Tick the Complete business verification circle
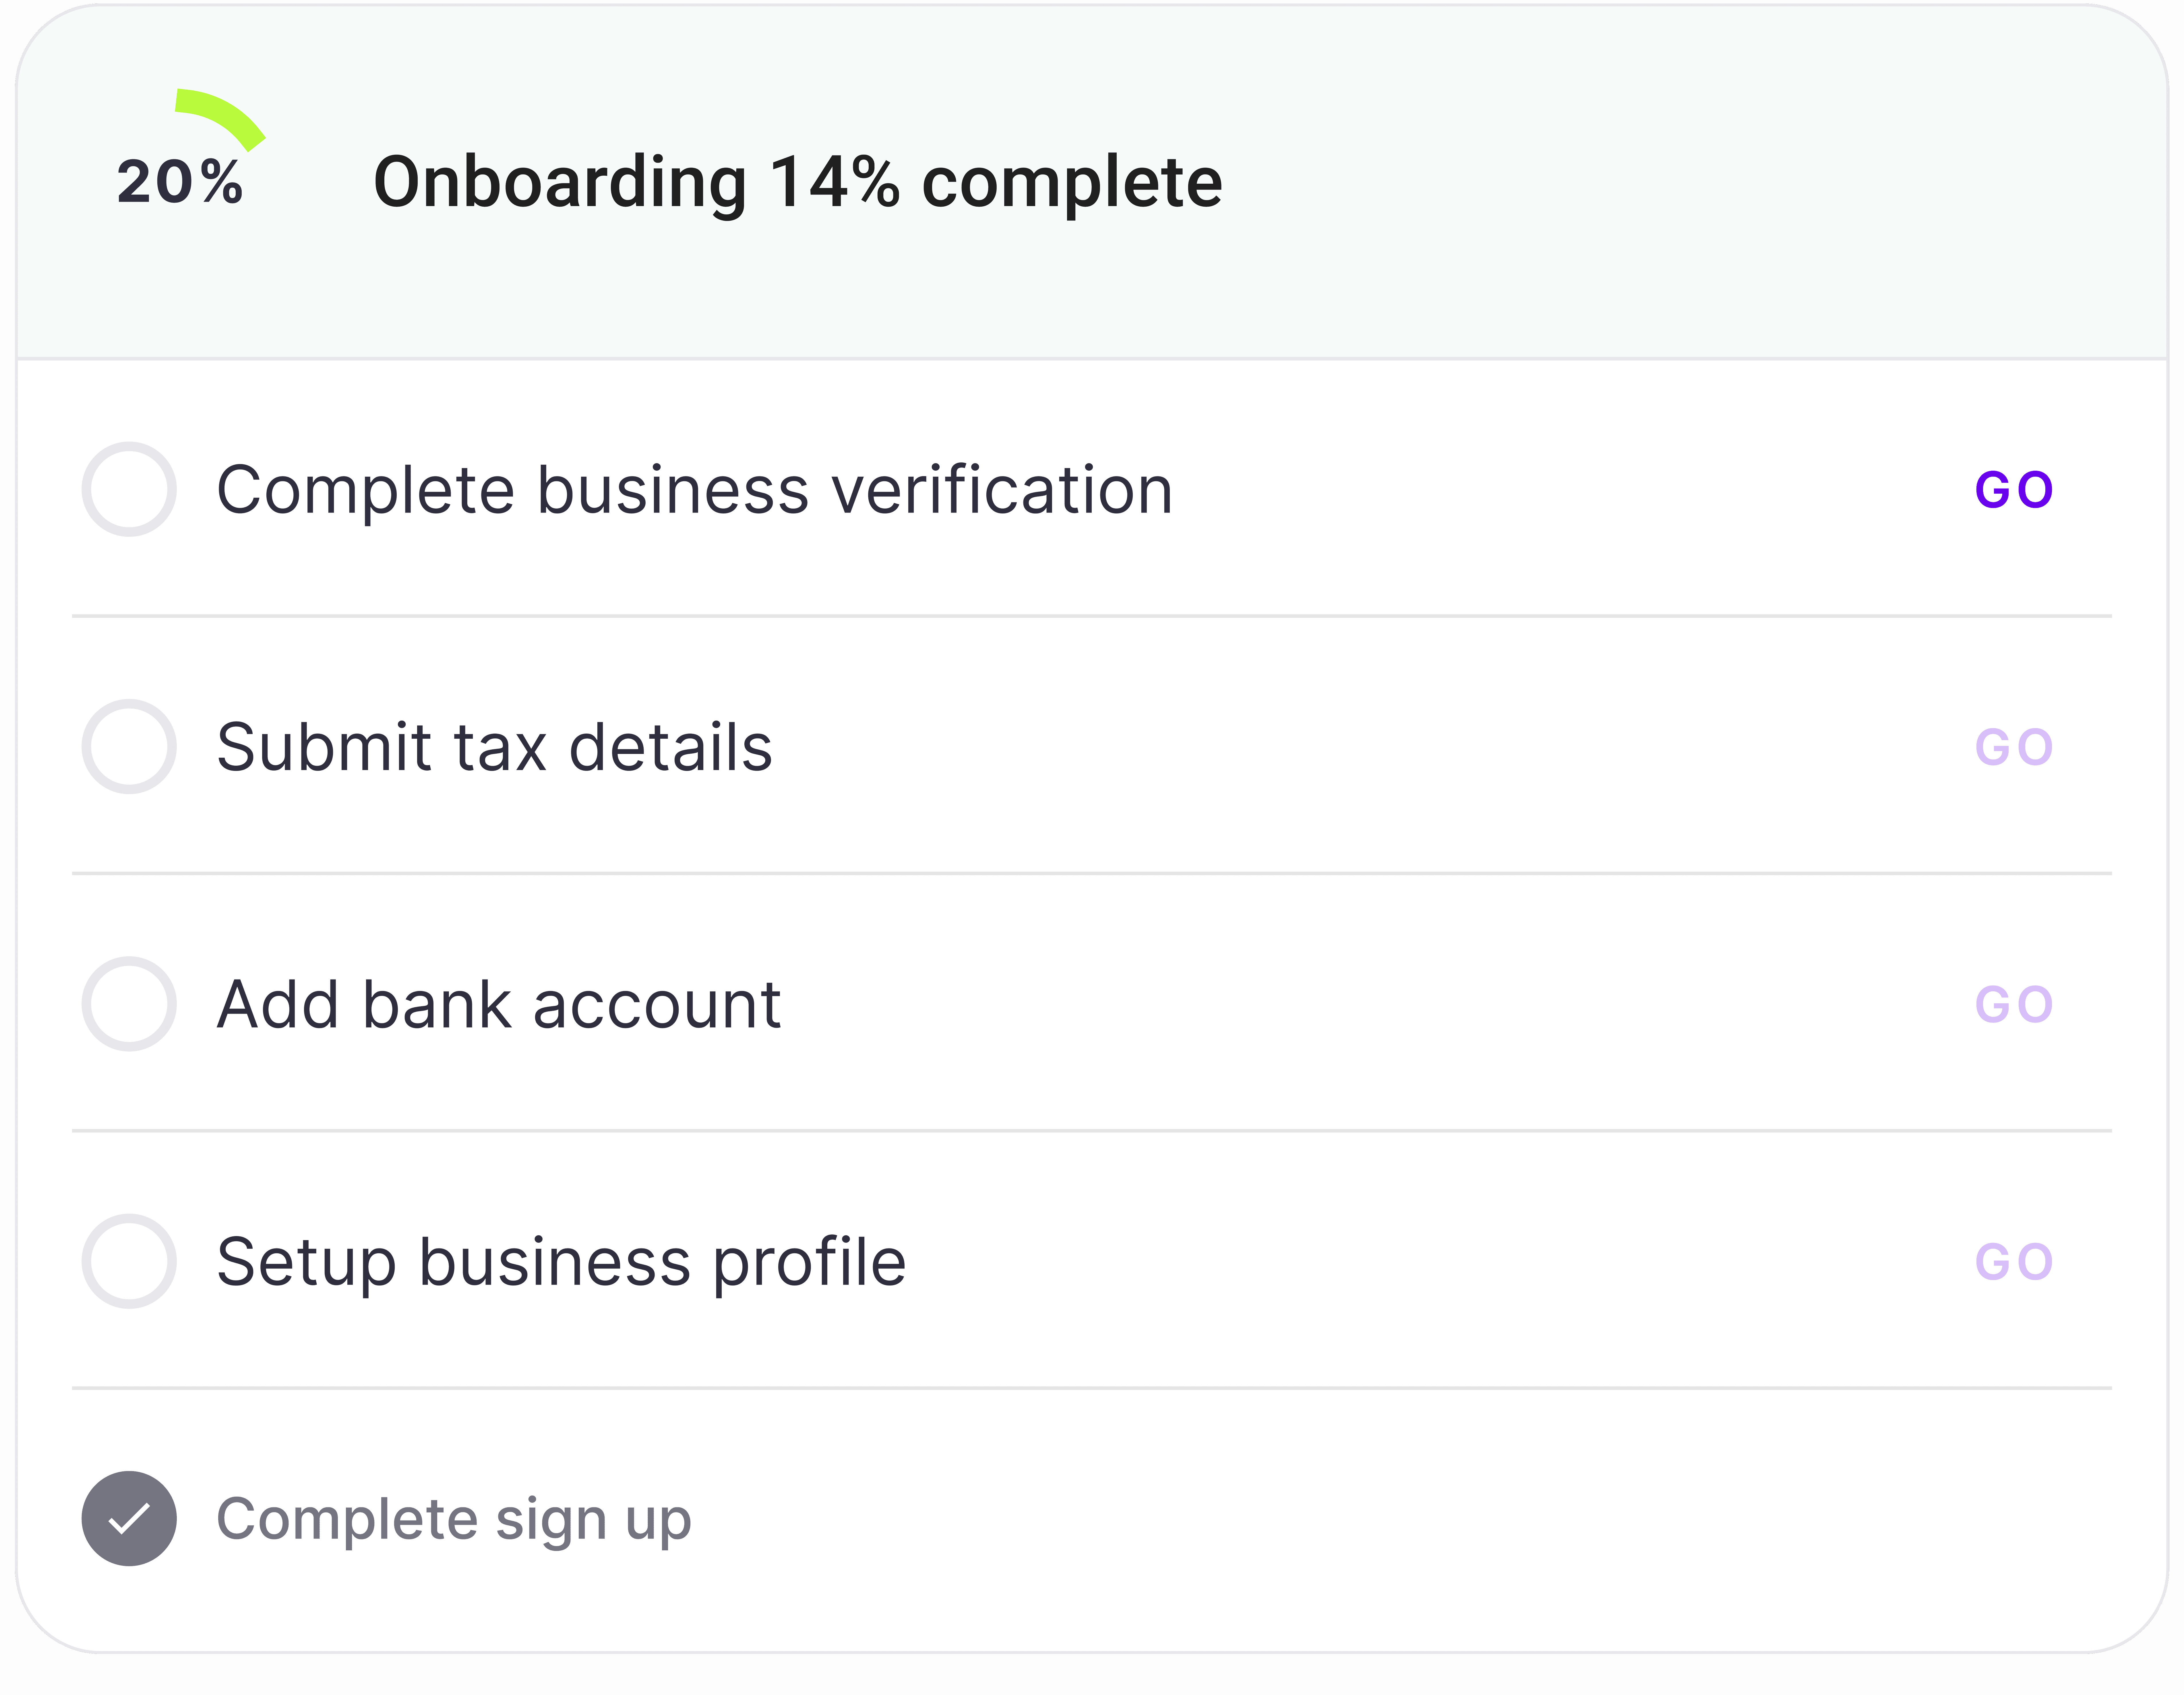This screenshot has width=2184, height=1695. coord(129,489)
